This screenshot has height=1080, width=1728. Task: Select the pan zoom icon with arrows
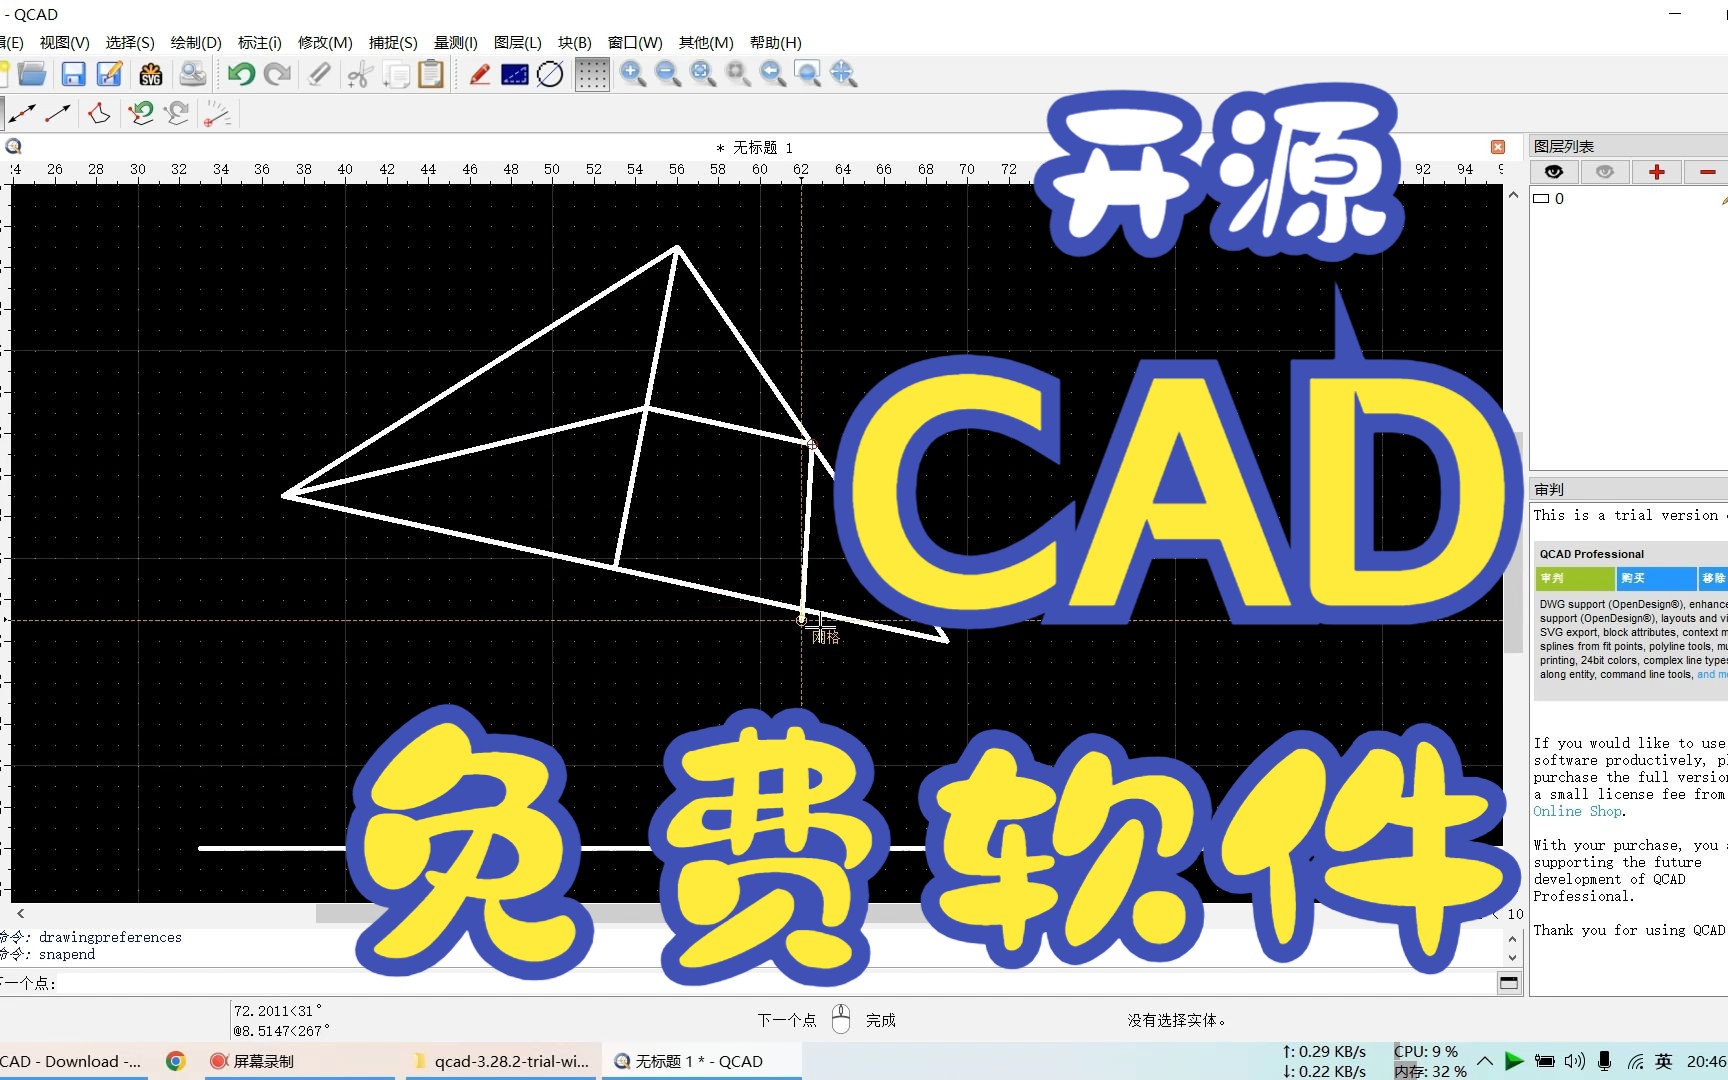[x=843, y=74]
